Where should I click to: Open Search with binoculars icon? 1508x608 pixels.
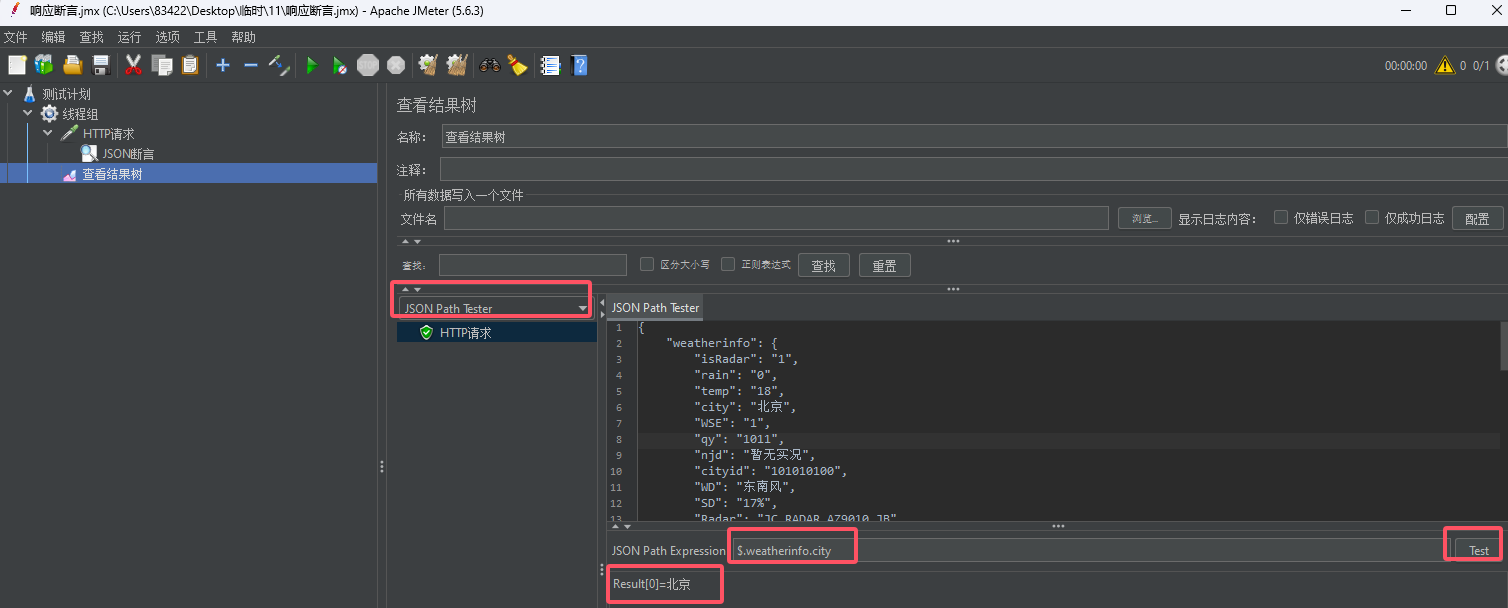pos(490,65)
